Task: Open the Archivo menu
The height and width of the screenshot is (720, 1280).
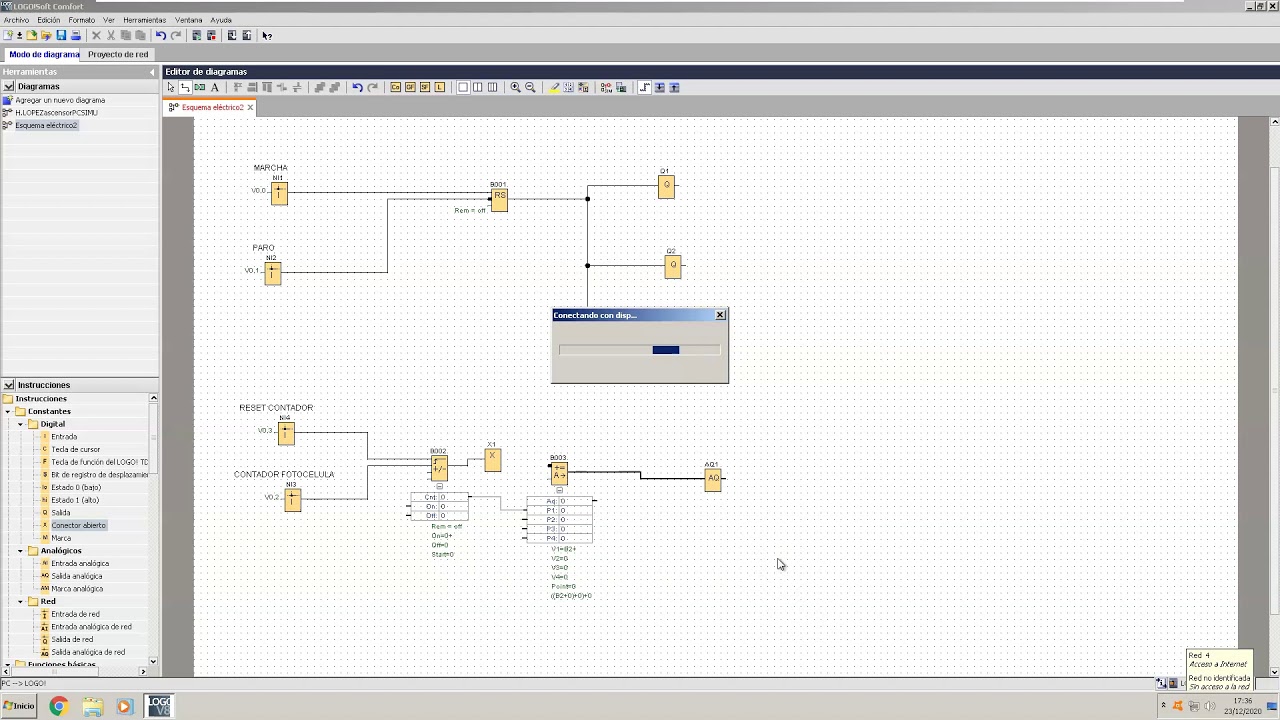Action: tap(16, 20)
